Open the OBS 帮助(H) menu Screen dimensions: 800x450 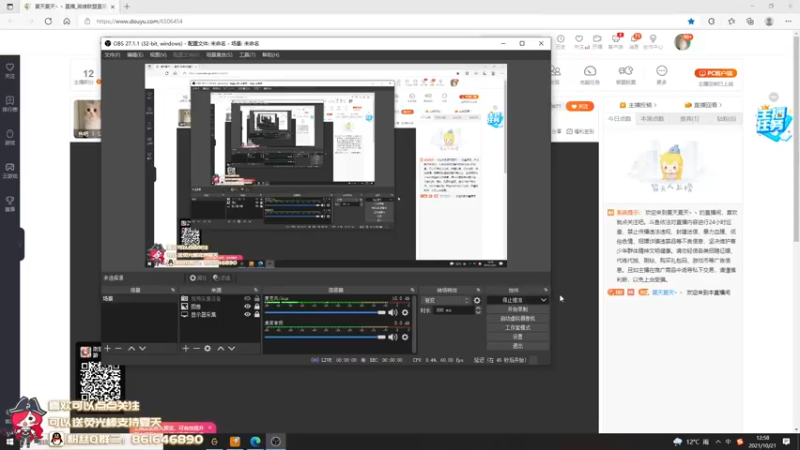270,55
